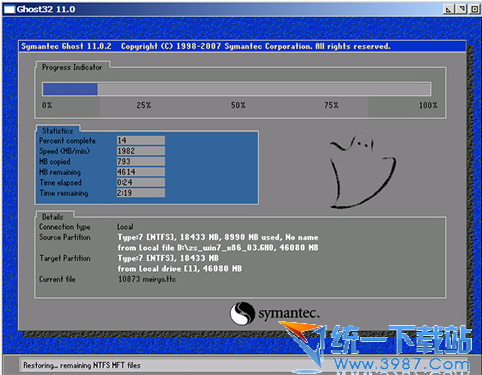The width and height of the screenshot is (482, 375).
Task: Select the Details panel heading
Action: [x=53, y=217]
